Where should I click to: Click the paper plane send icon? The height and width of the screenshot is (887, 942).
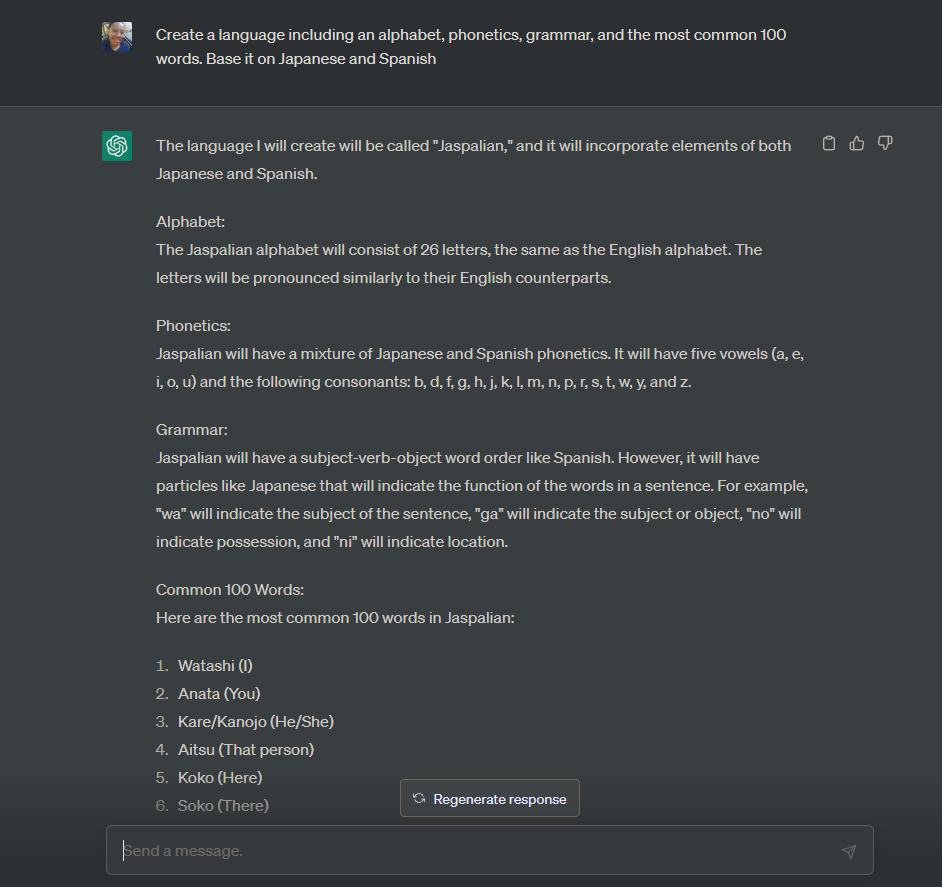point(849,851)
